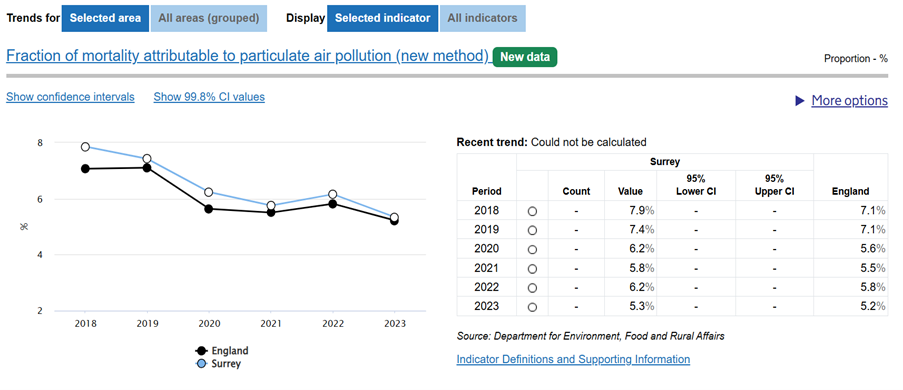Image resolution: width=903 pixels, height=390 pixels.
Task: Click England 2019 data point on chart
Action: point(147,168)
